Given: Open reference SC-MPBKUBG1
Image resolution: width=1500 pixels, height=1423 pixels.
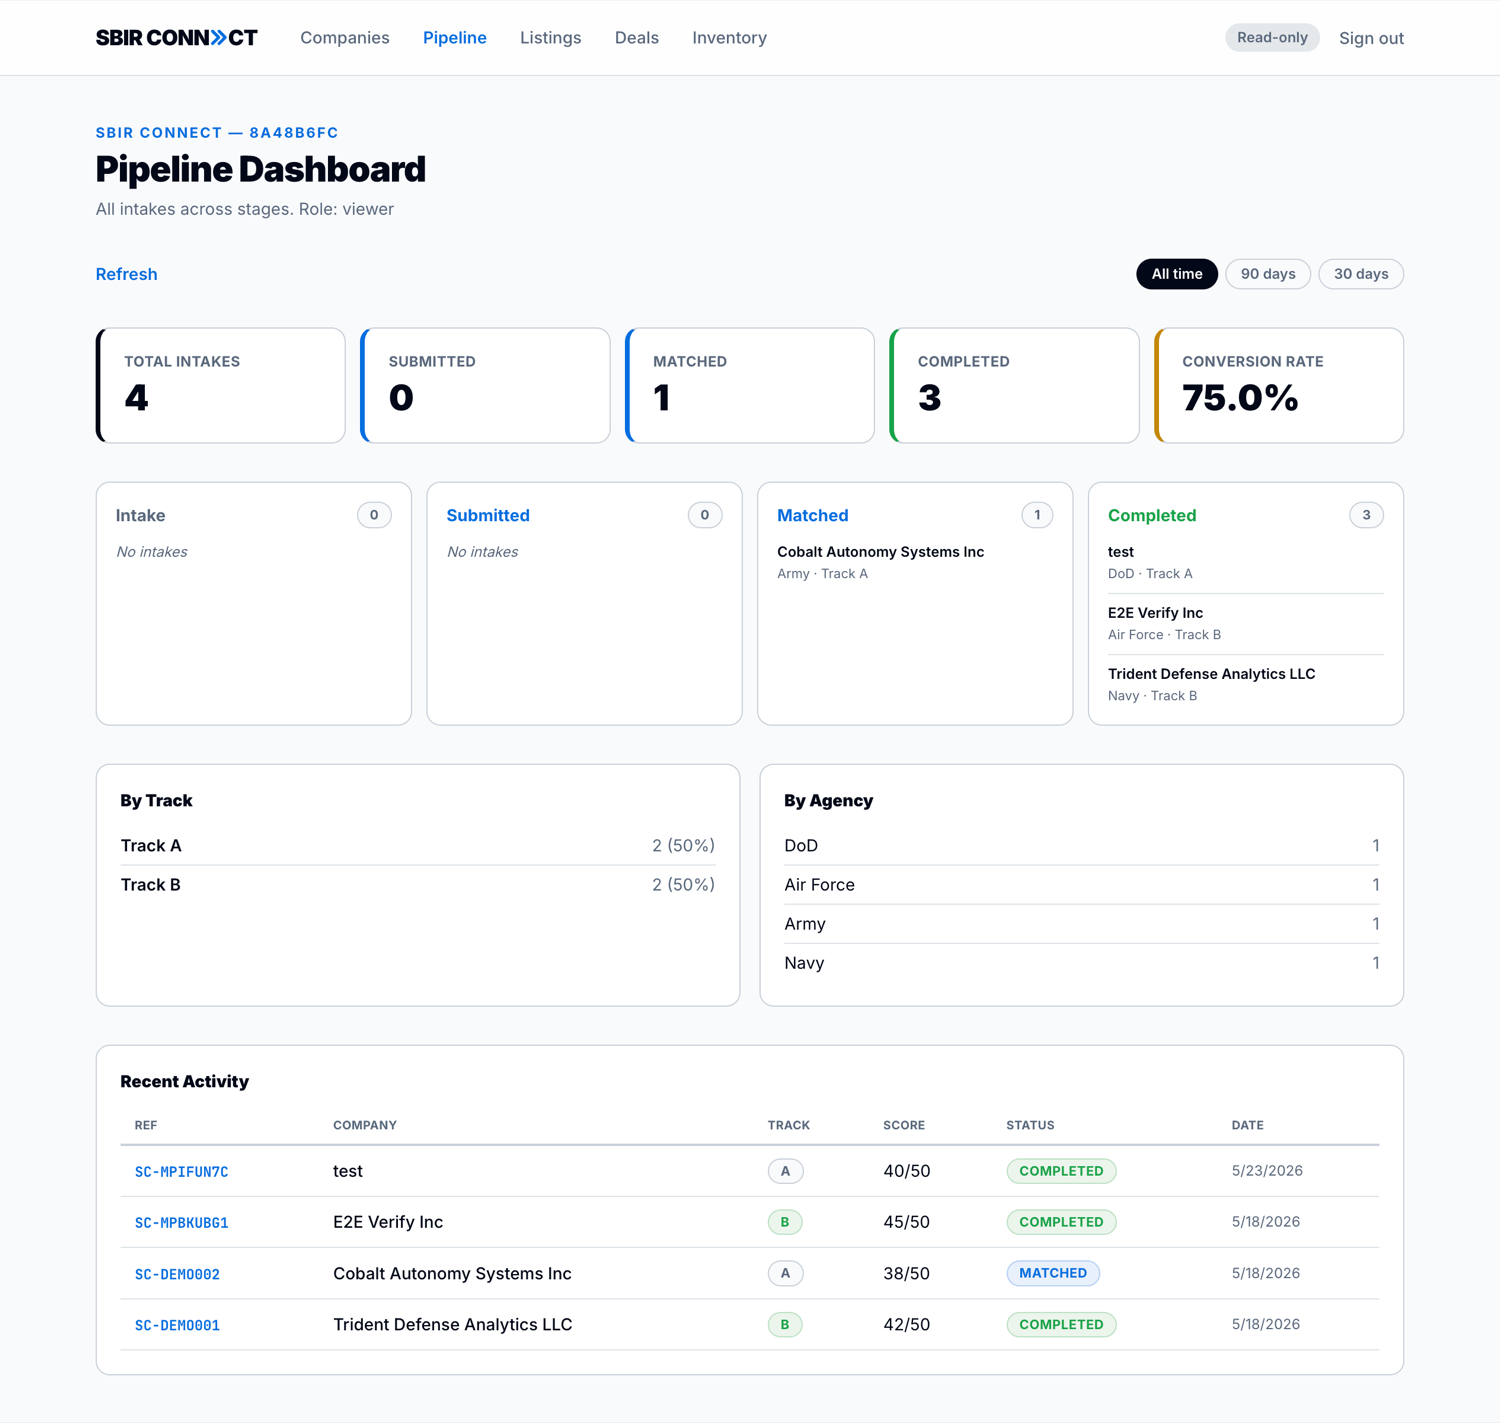Looking at the screenshot, I should tap(181, 1223).
